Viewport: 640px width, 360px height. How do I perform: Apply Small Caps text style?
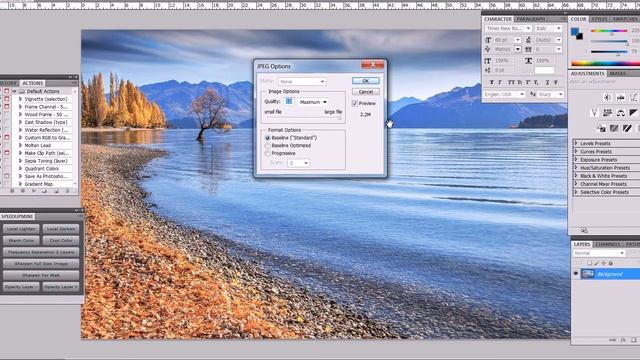tap(520, 82)
